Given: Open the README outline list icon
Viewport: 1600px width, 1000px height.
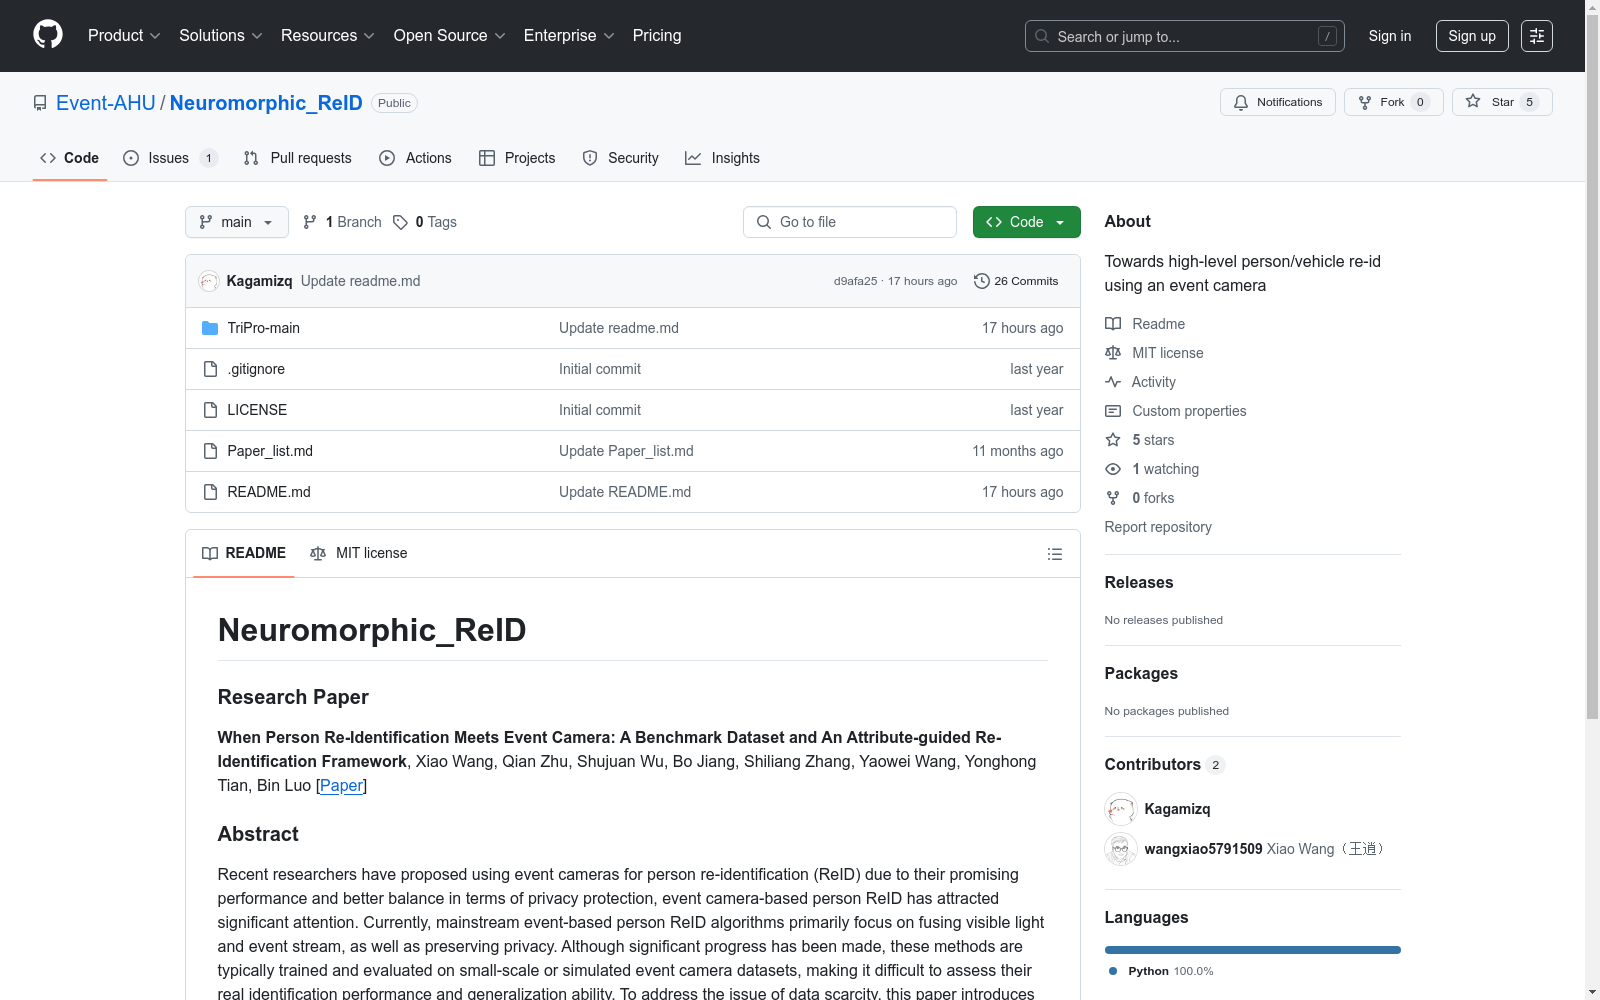Looking at the screenshot, I should tap(1055, 554).
